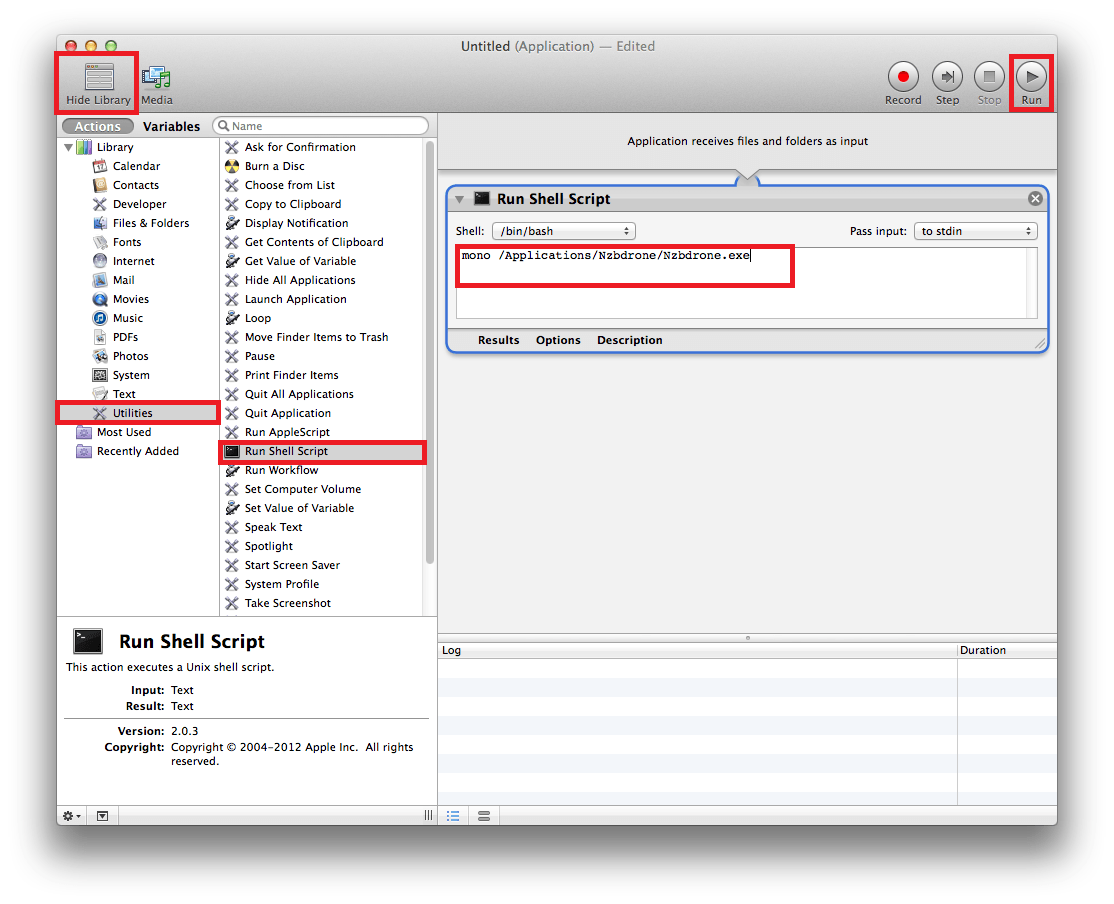Click the Record button in toolbar
The height and width of the screenshot is (904, 1114).
[903, 77]
